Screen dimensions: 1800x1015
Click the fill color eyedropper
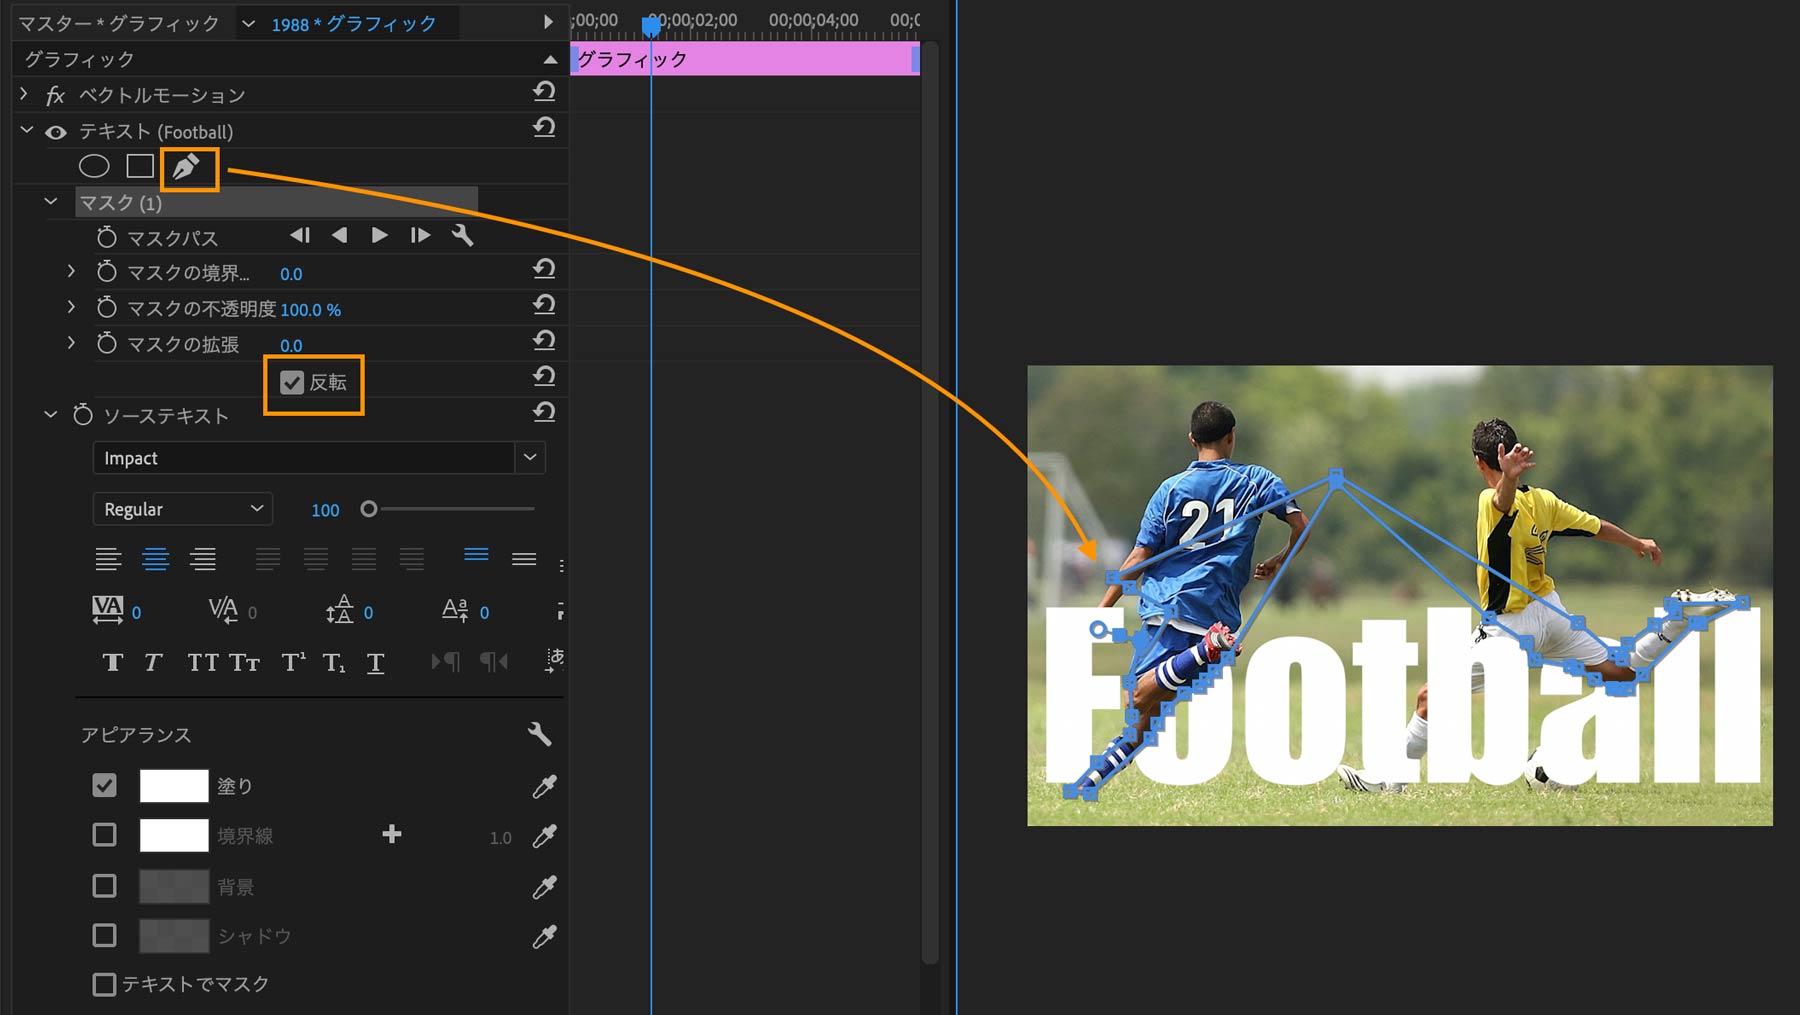coord(544,787)
